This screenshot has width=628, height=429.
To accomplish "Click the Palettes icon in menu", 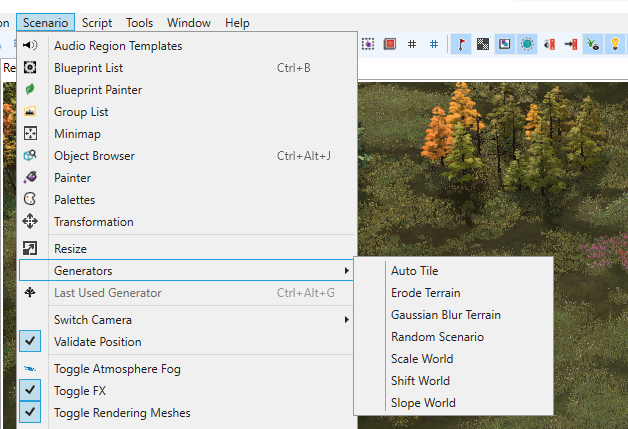I will 30,199.
